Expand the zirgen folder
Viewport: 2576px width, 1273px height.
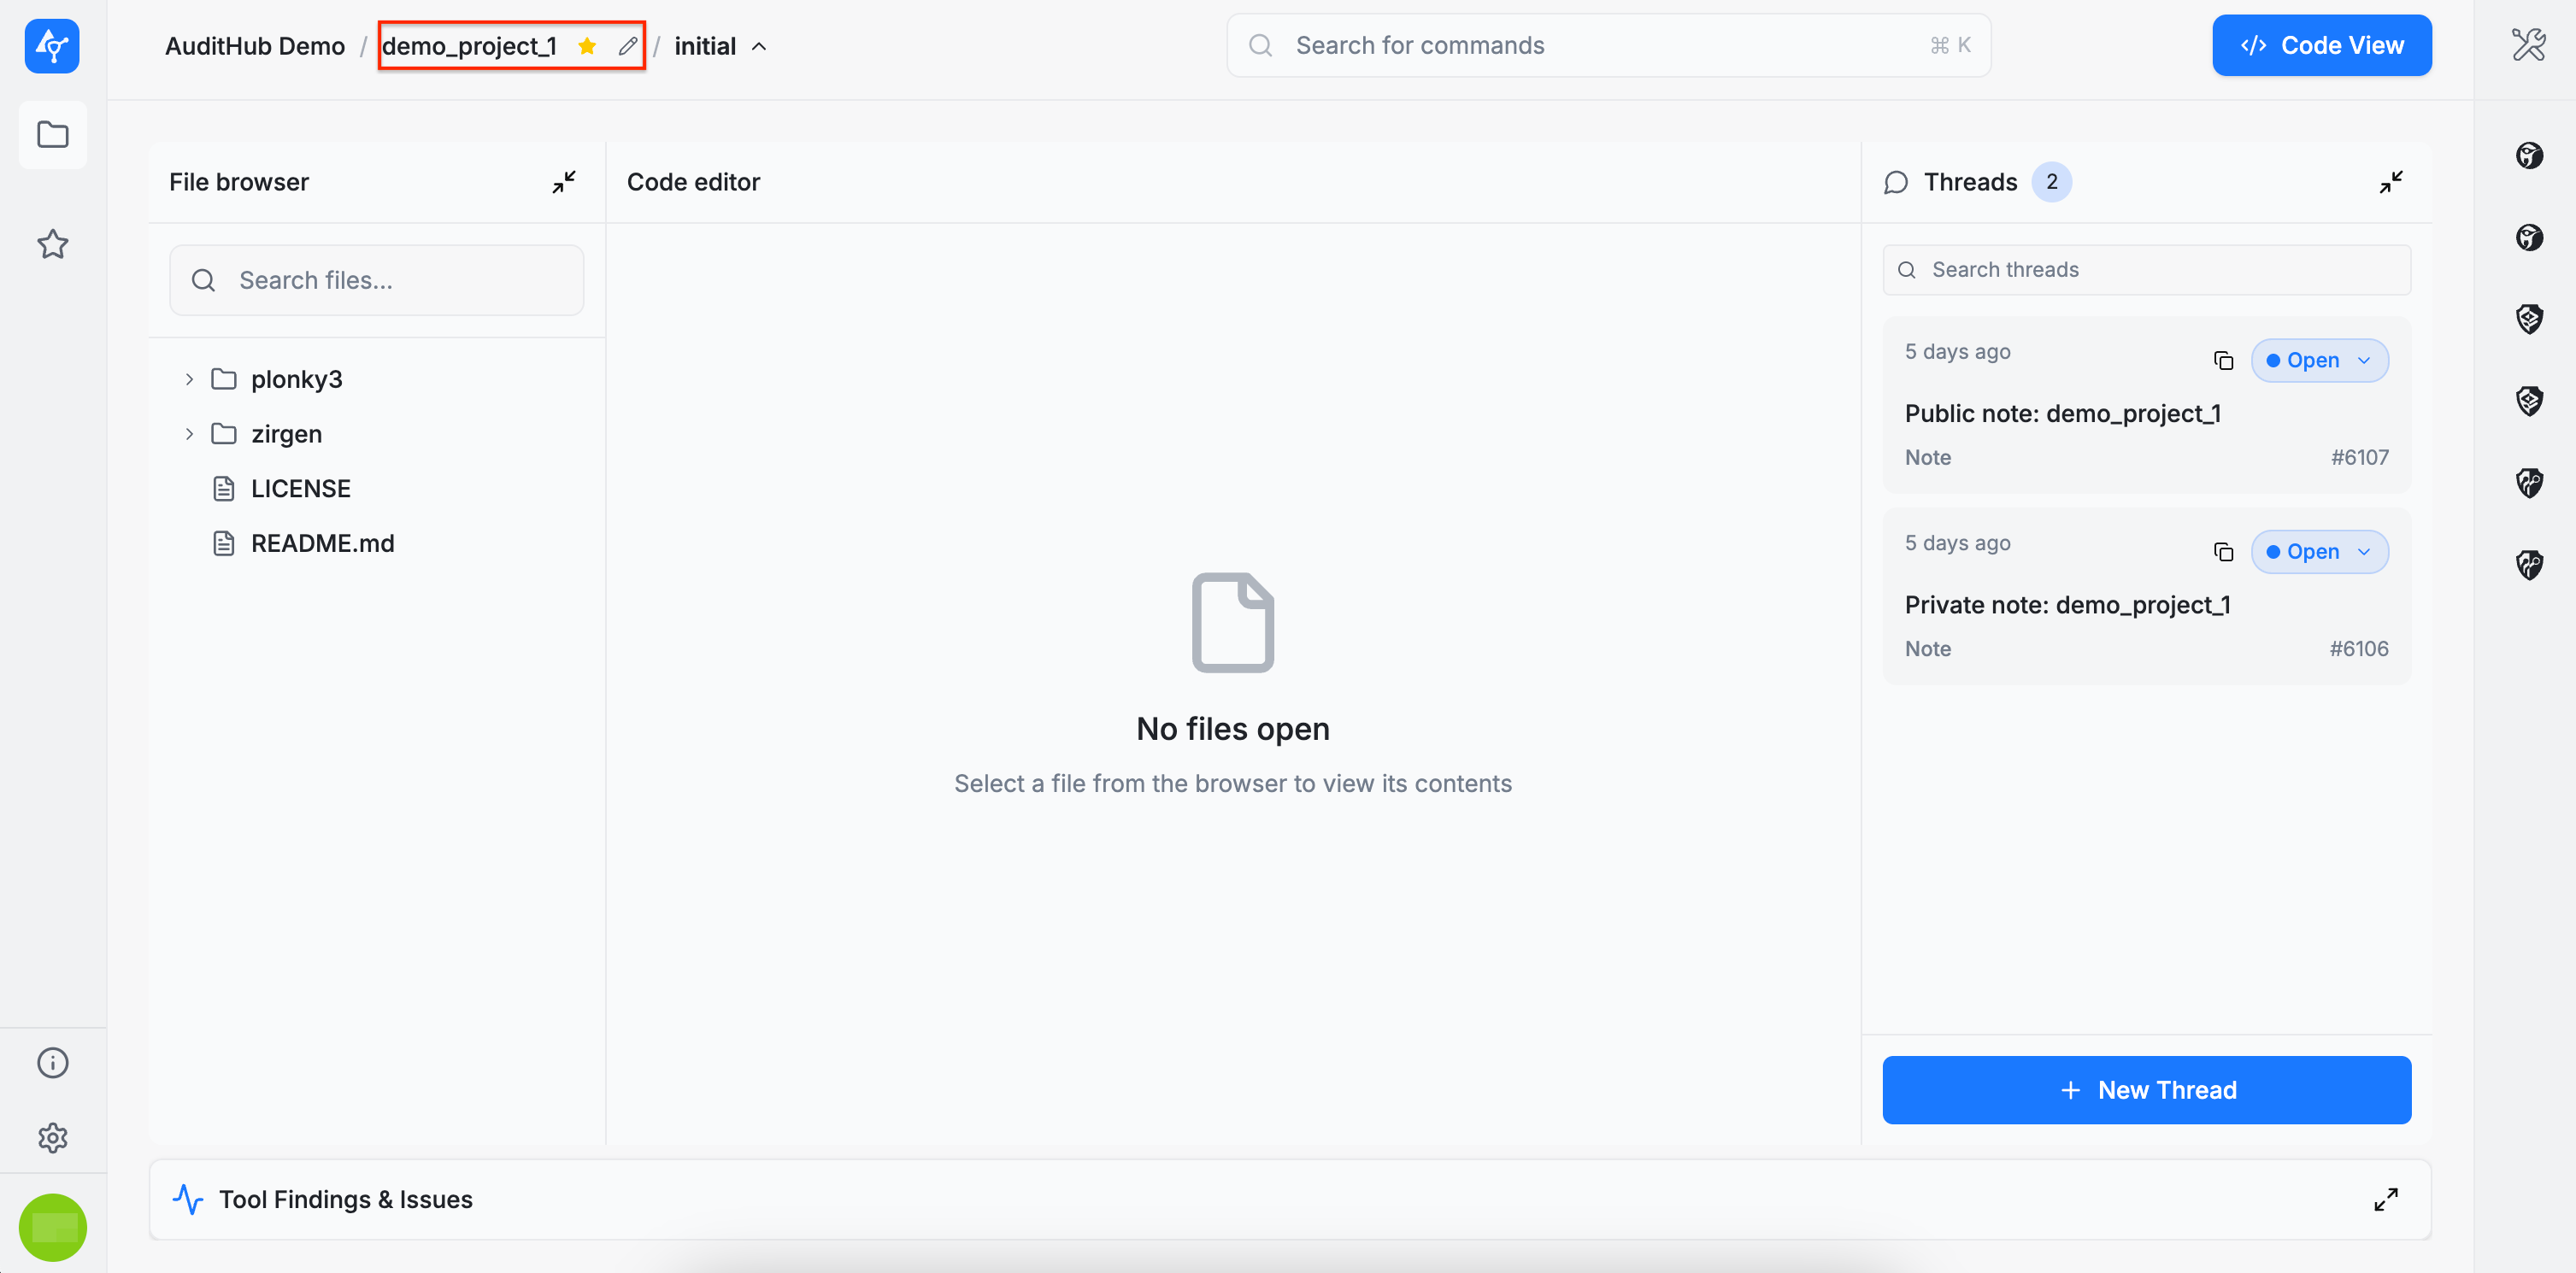[189, 434]
